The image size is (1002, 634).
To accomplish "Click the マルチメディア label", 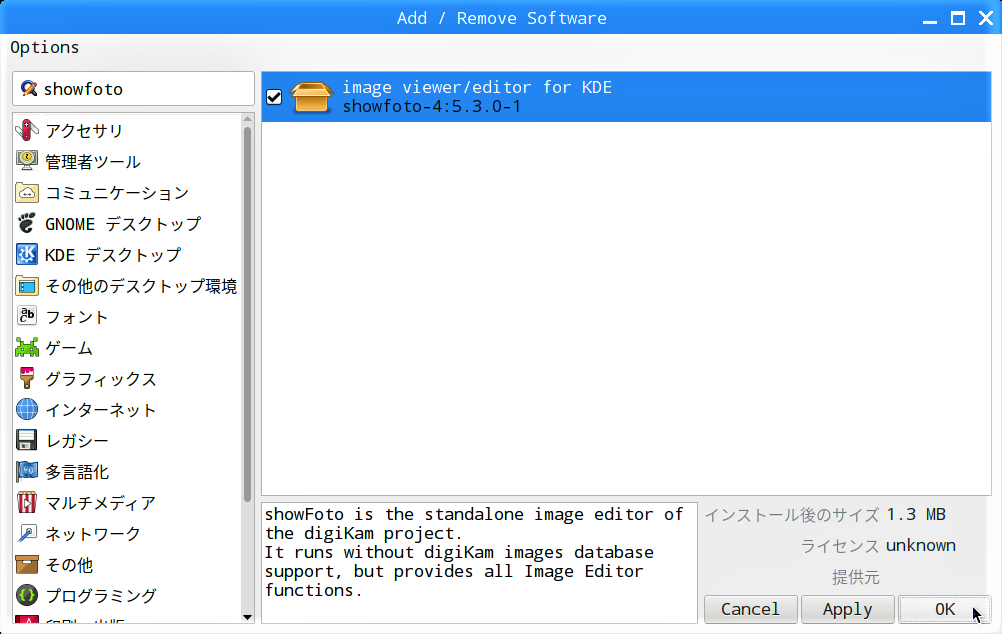I will 100,502.
